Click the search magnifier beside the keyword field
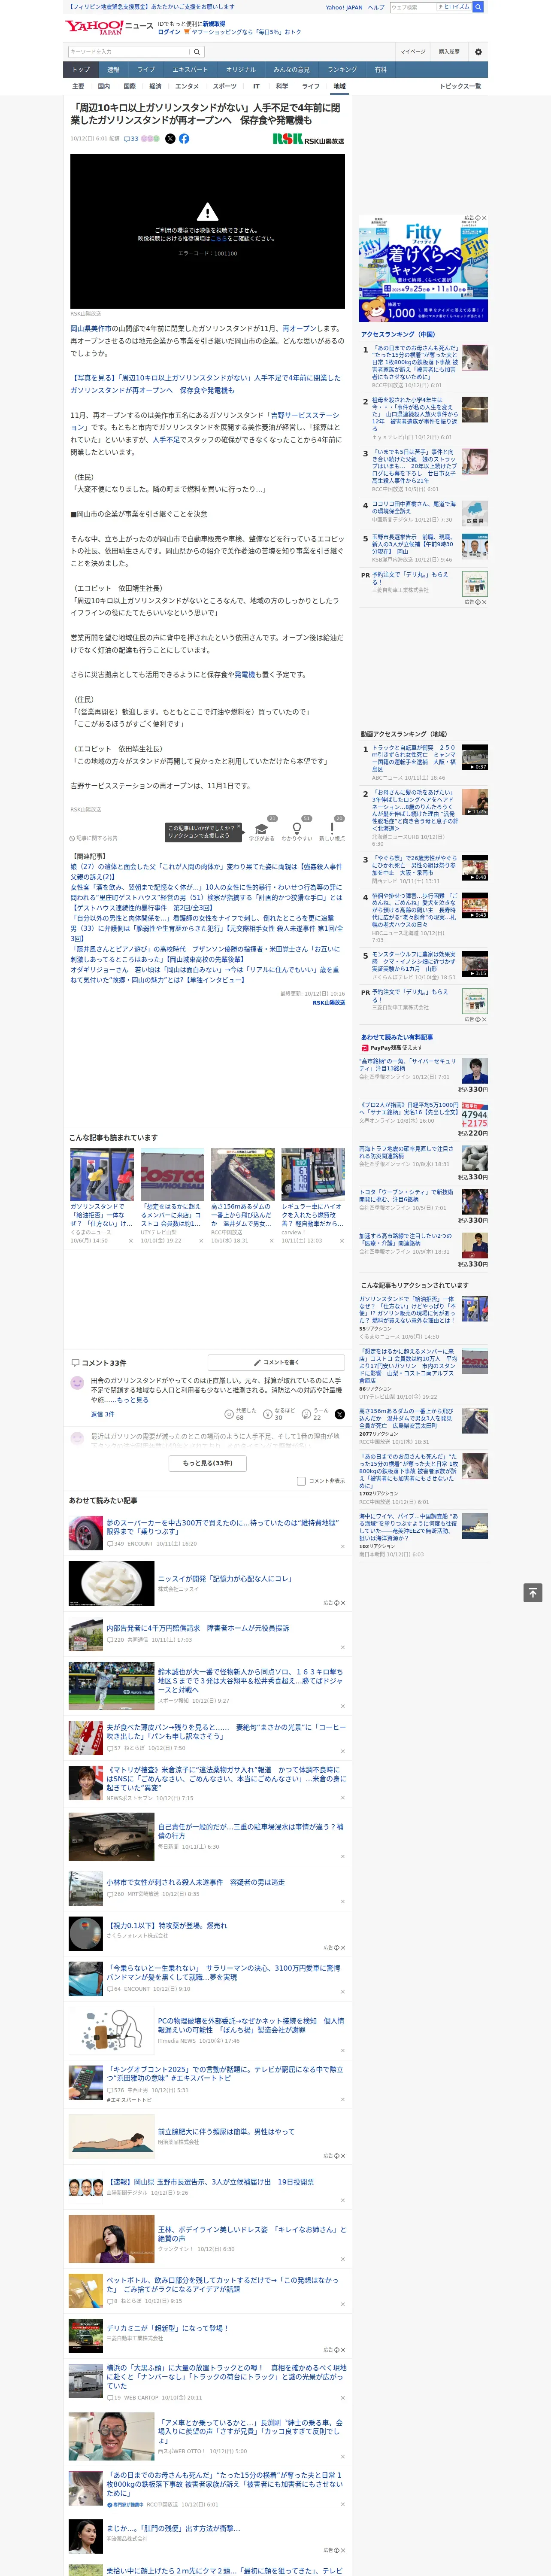The width and height of the screenshot is (551, 2576). 197,52
